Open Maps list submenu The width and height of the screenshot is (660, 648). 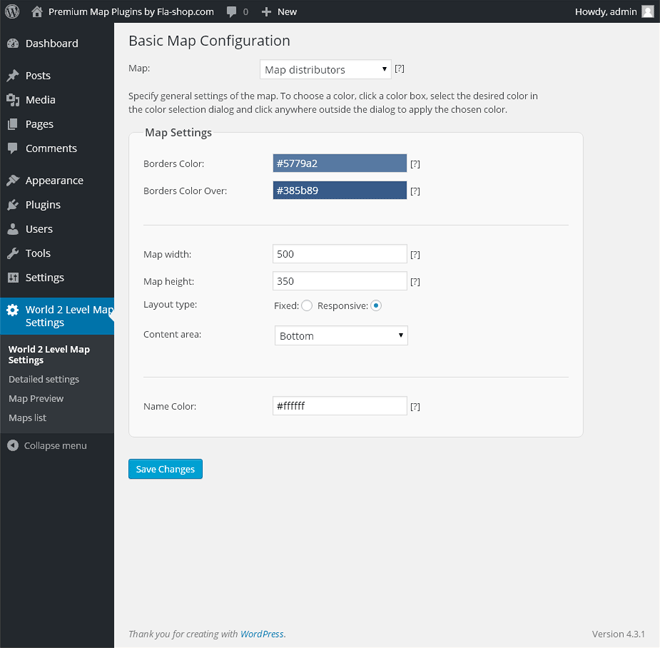[x=27, y=418]
